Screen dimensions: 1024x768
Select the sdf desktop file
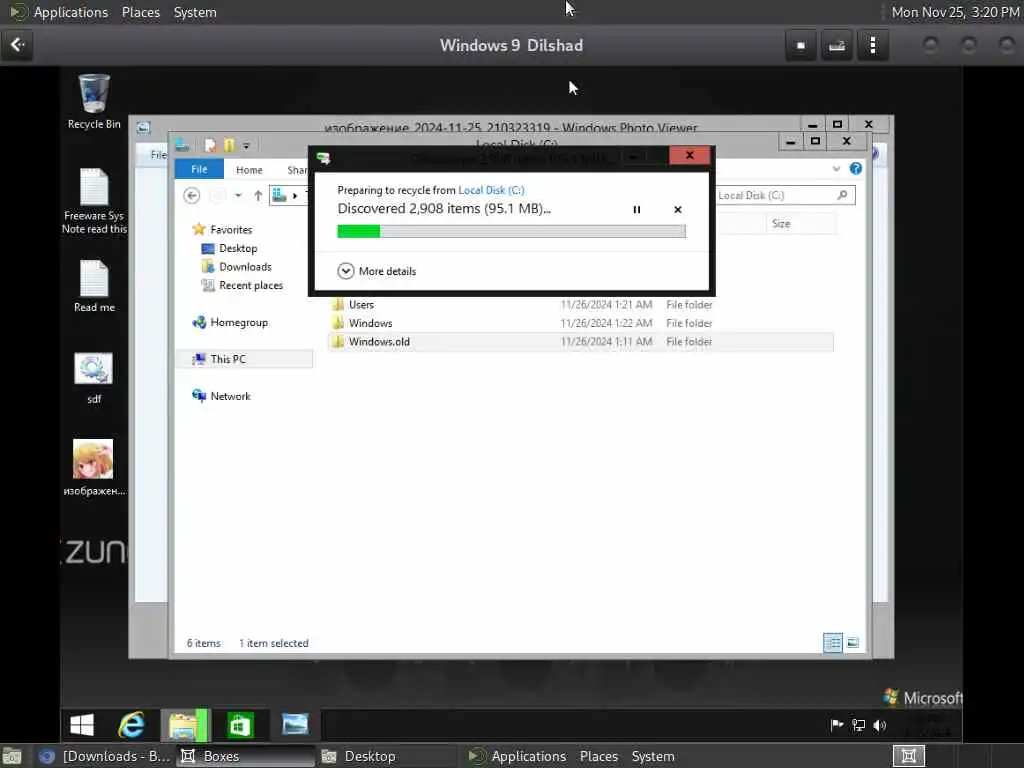[94, 378]
